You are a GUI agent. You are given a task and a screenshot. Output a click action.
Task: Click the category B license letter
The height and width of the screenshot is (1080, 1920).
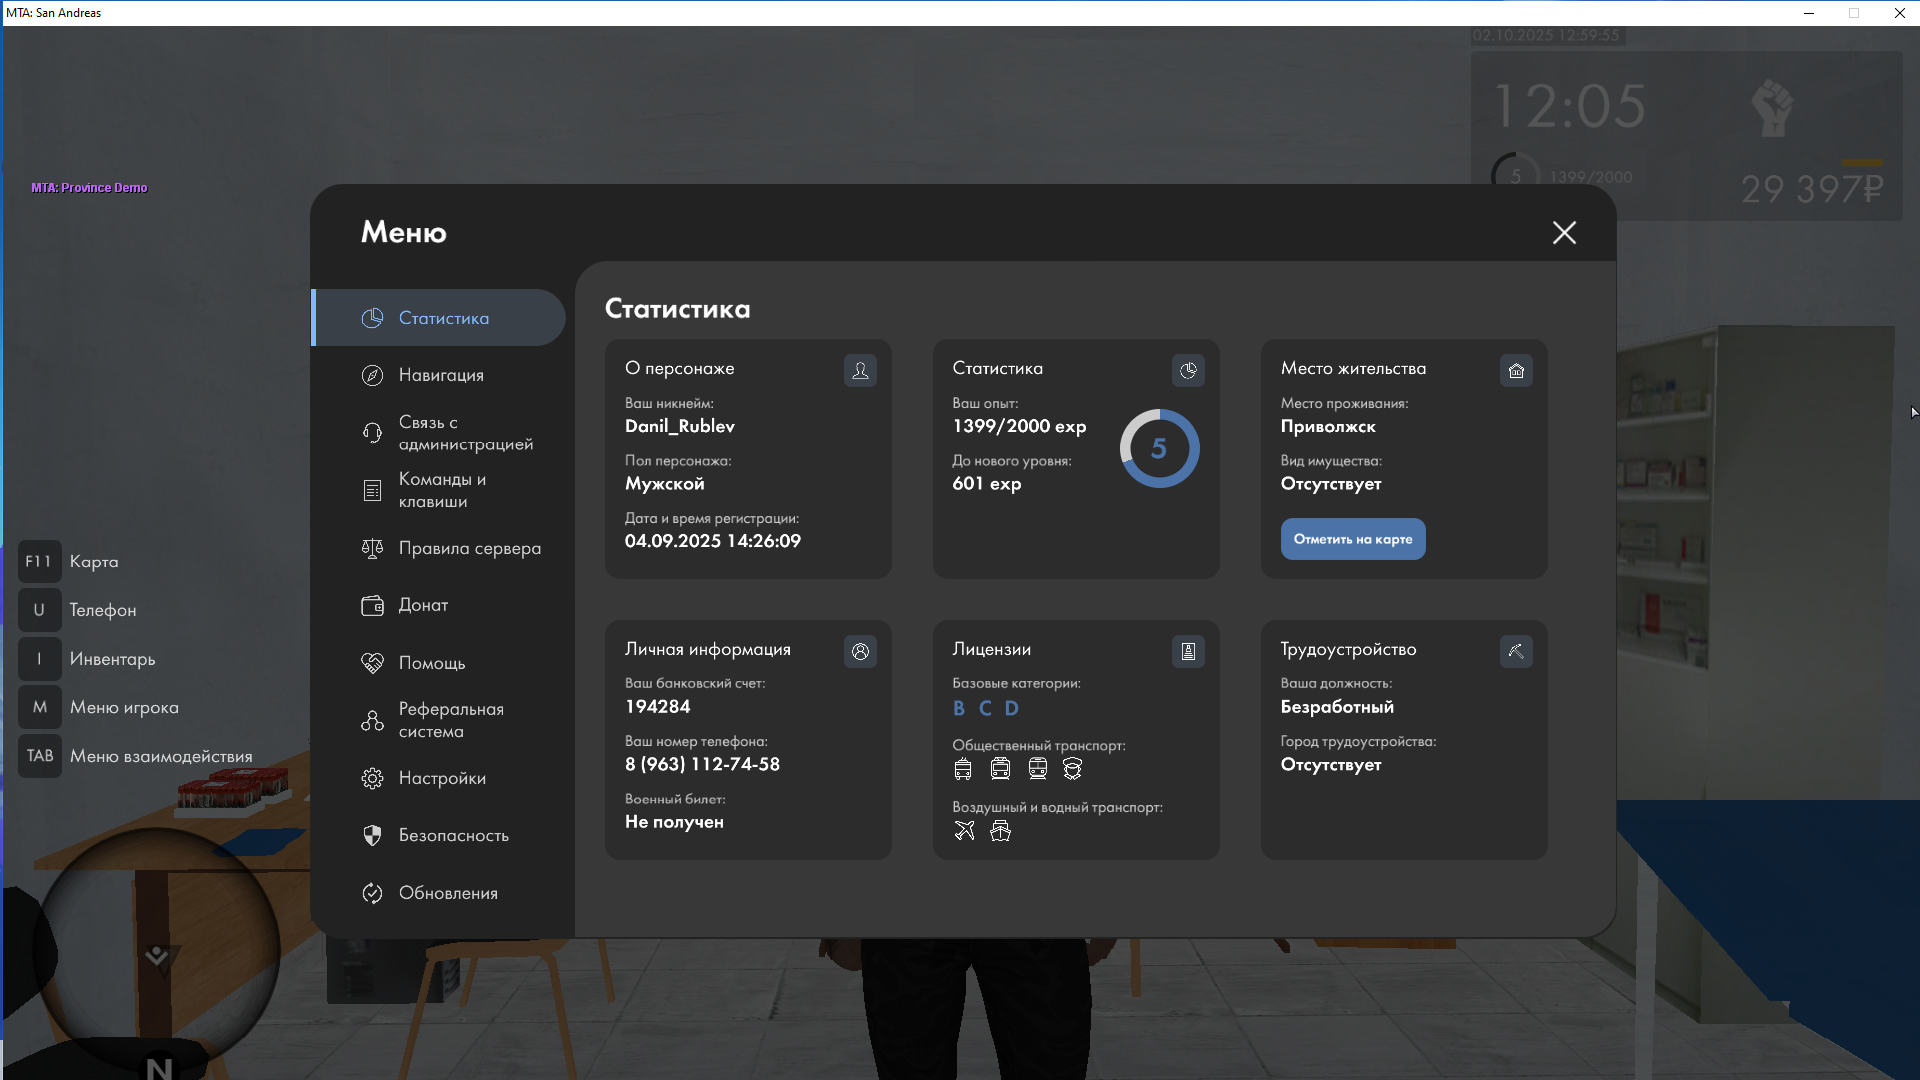[x=959, y=709]
